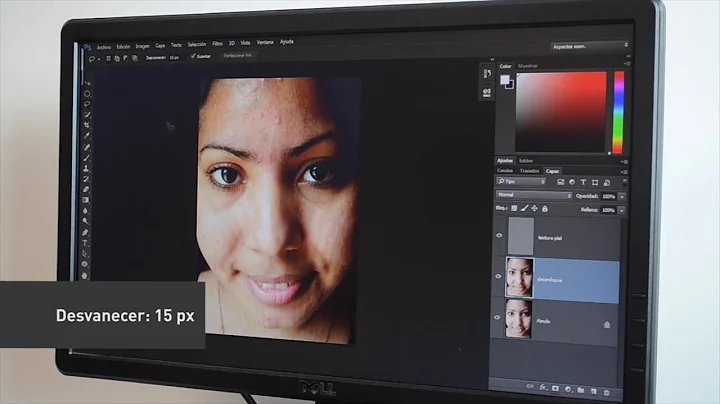Select the Clone Stamp tool
Viewport: 720px width, 404px height.
pos(86,168)
